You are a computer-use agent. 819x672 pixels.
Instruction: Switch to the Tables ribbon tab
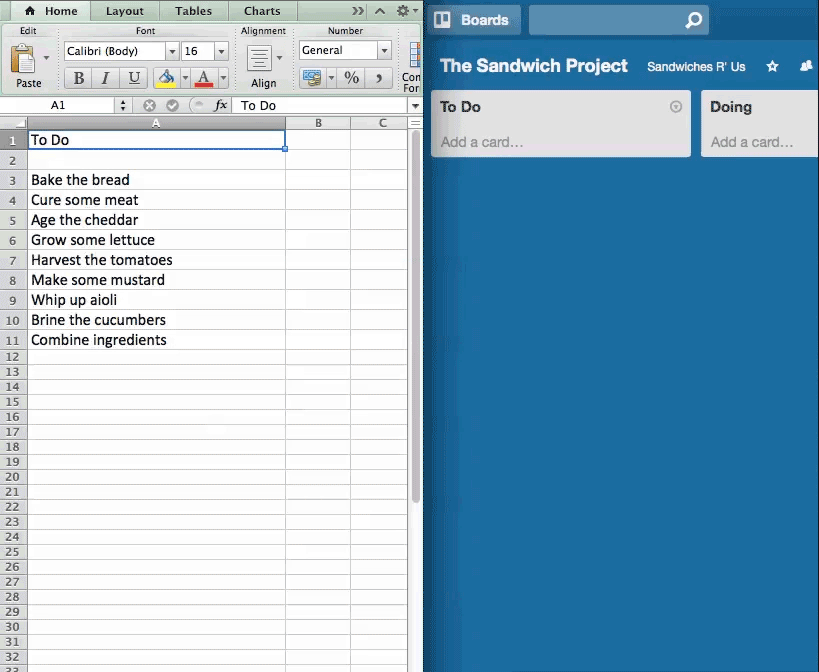tap(193, 11)
